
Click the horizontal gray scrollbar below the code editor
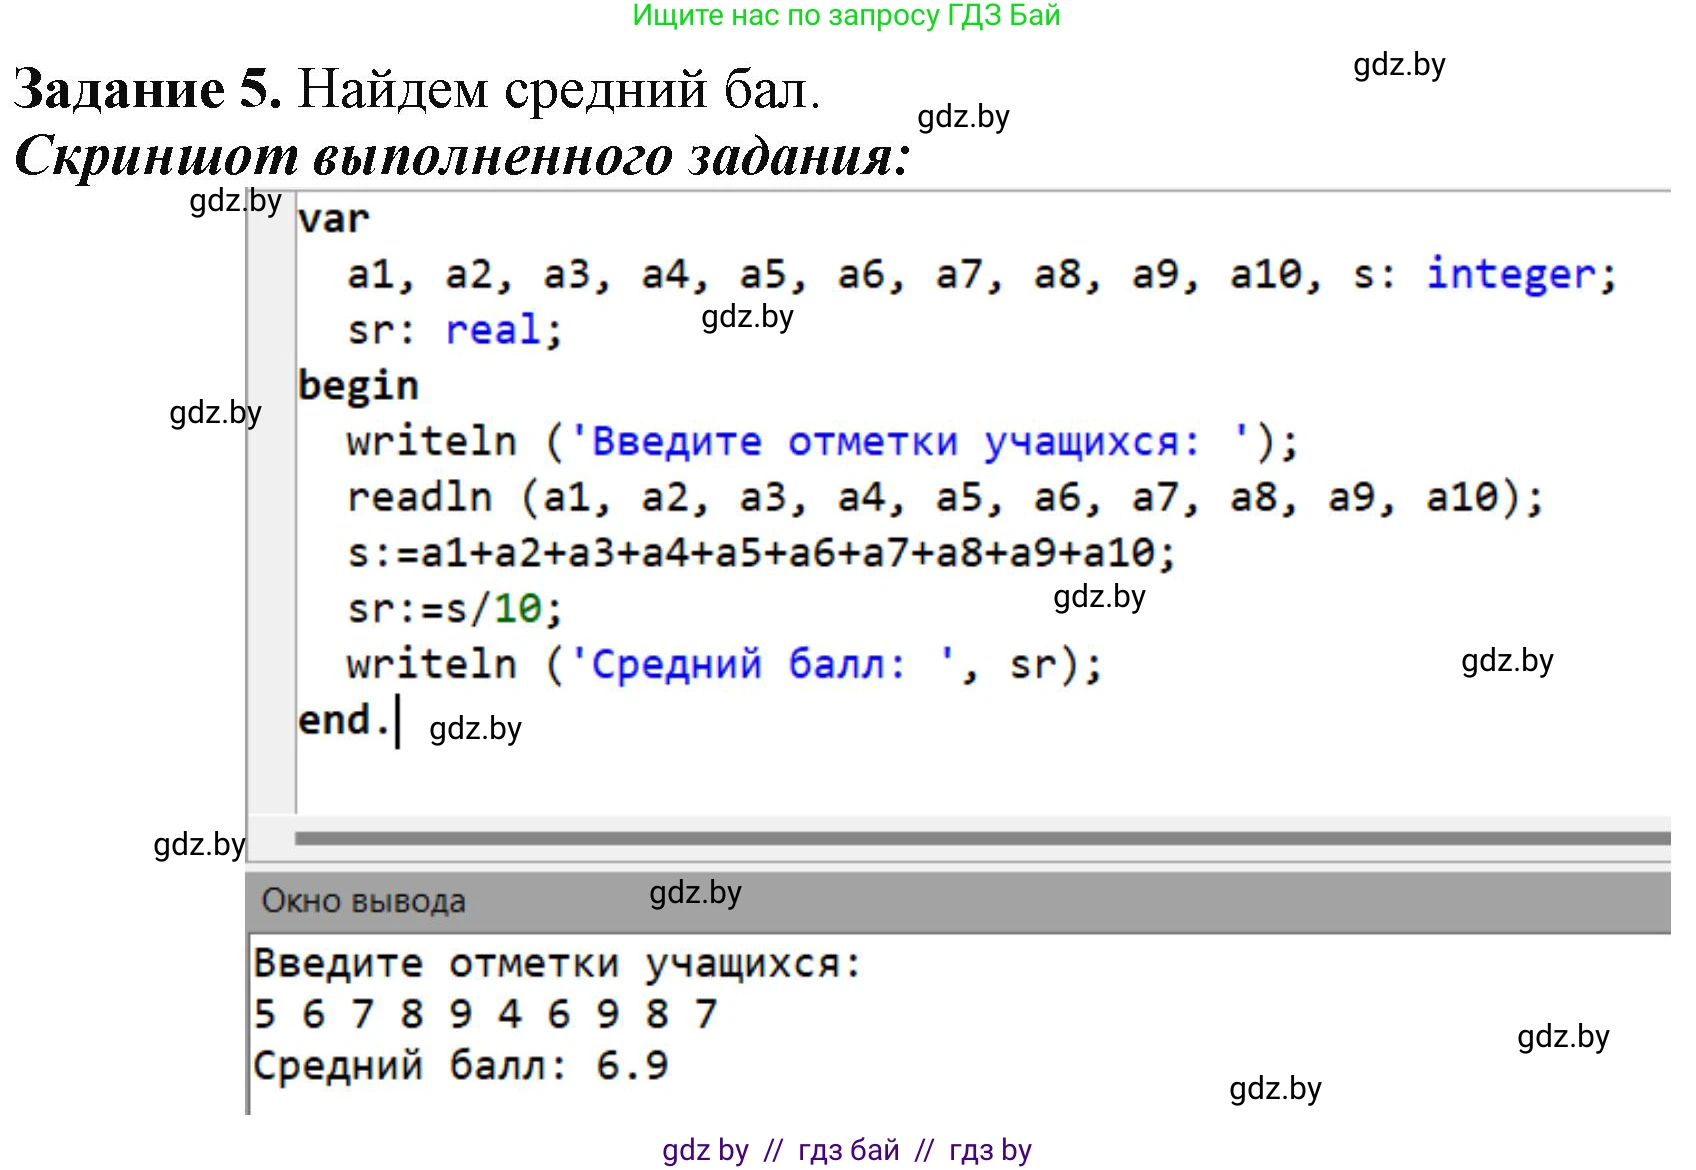(x=980, y=838)
